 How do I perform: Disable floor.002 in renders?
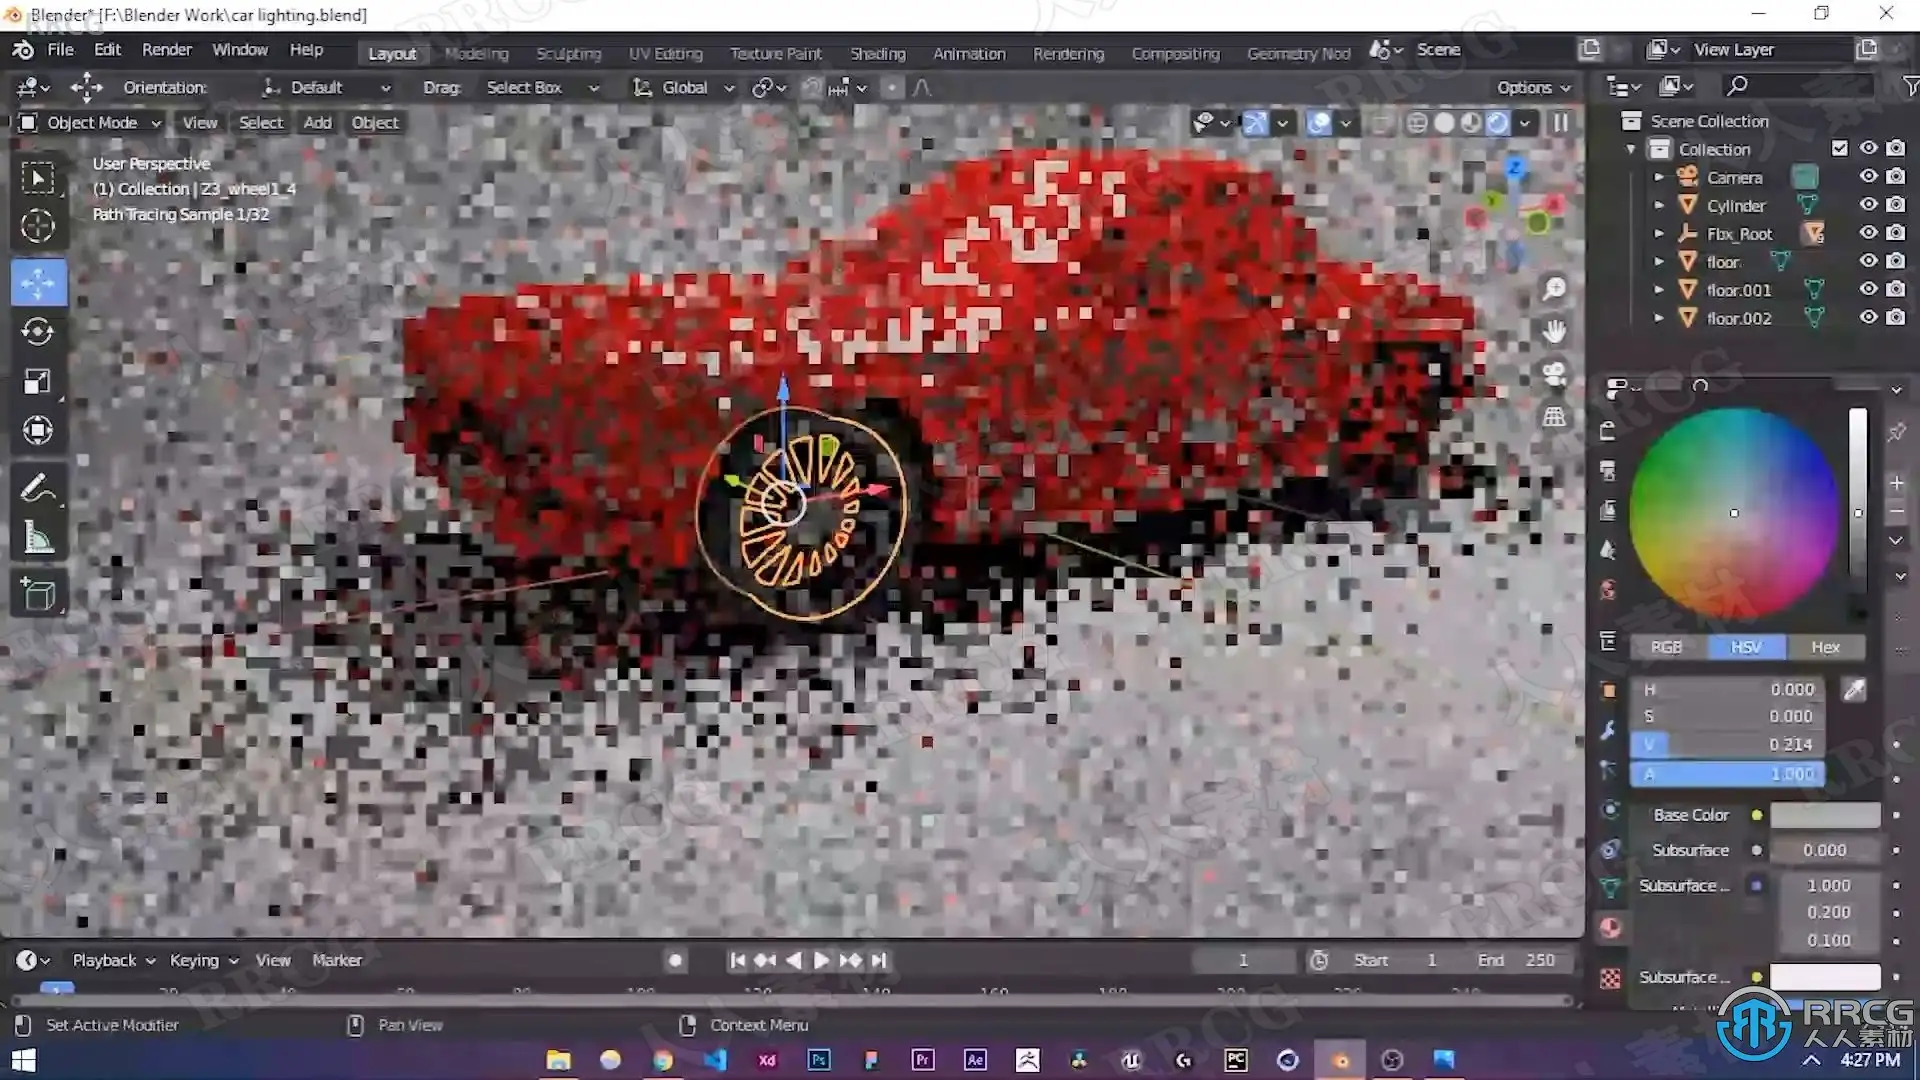click(1896, 318)
